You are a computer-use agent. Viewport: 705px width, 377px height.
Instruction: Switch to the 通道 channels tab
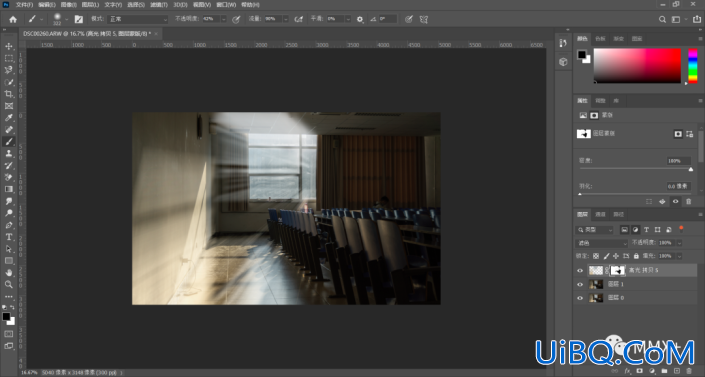point(600,215)
